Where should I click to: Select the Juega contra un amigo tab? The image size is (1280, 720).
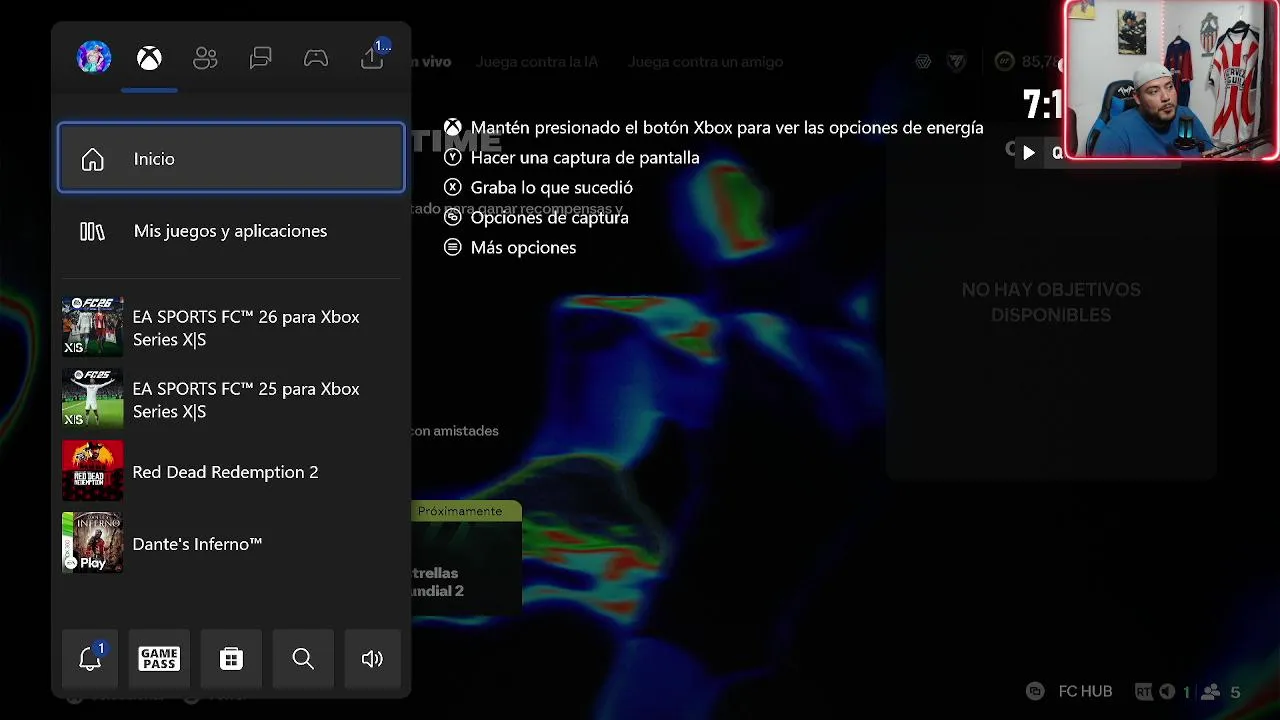point(705,62)
